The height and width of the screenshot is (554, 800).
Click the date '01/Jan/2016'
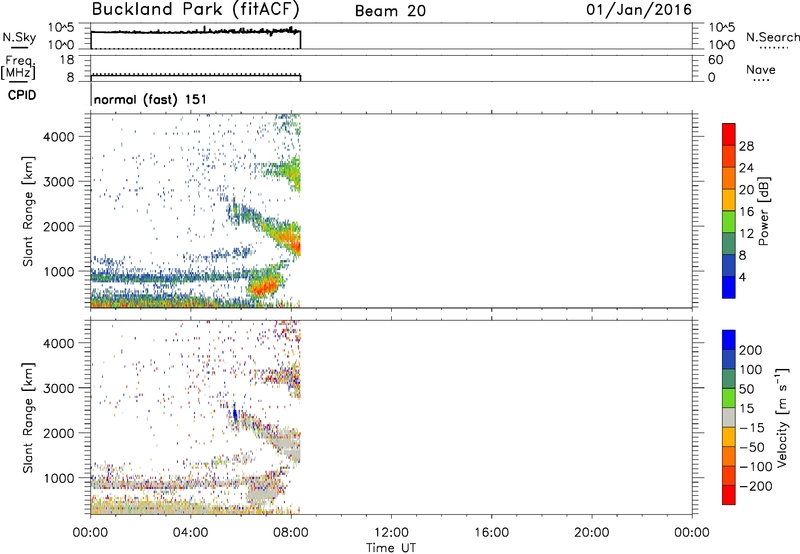click(x=639, y=10)
